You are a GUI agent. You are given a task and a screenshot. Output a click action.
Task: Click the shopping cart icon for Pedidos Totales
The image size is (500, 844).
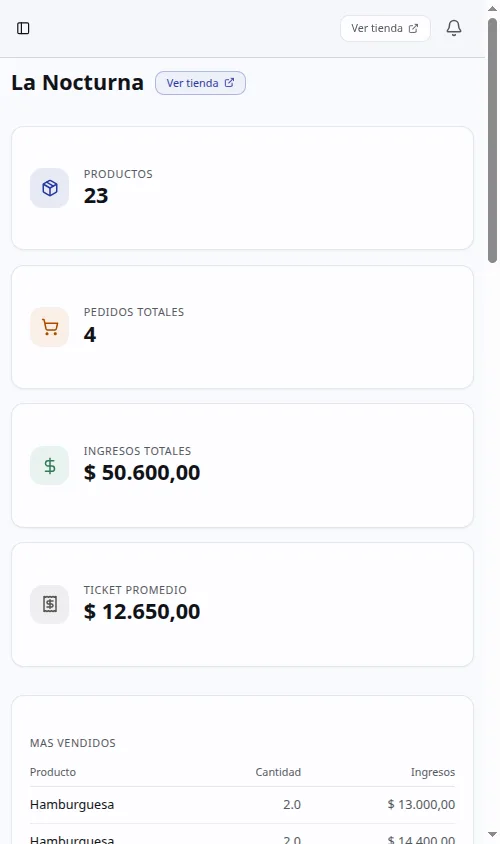pos(50,327)
